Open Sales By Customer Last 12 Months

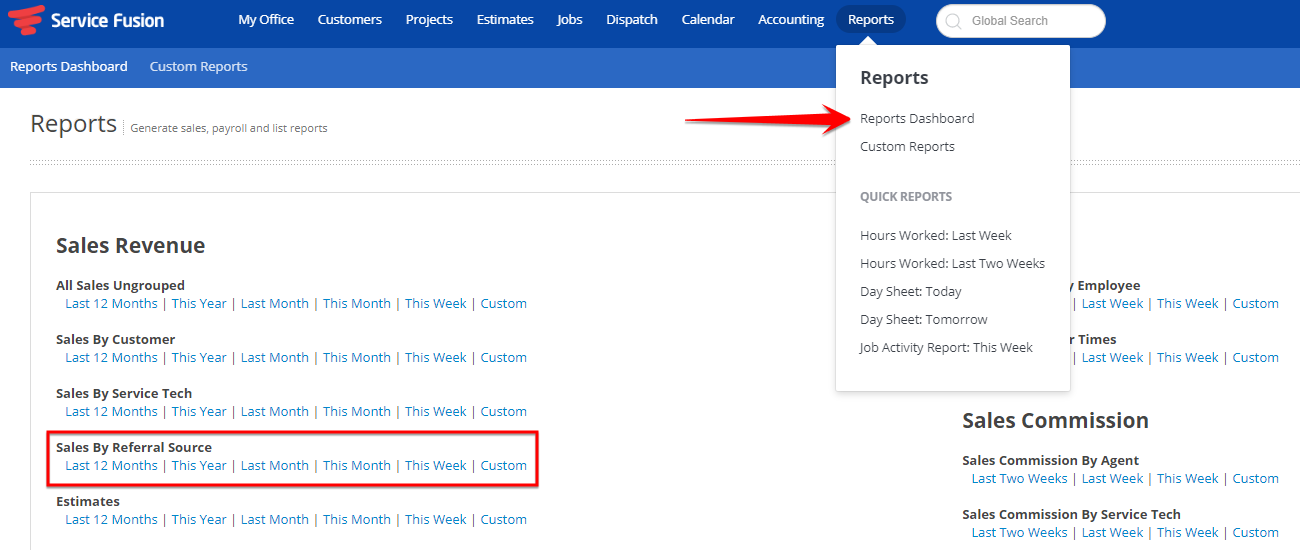[x=111, y=358]
